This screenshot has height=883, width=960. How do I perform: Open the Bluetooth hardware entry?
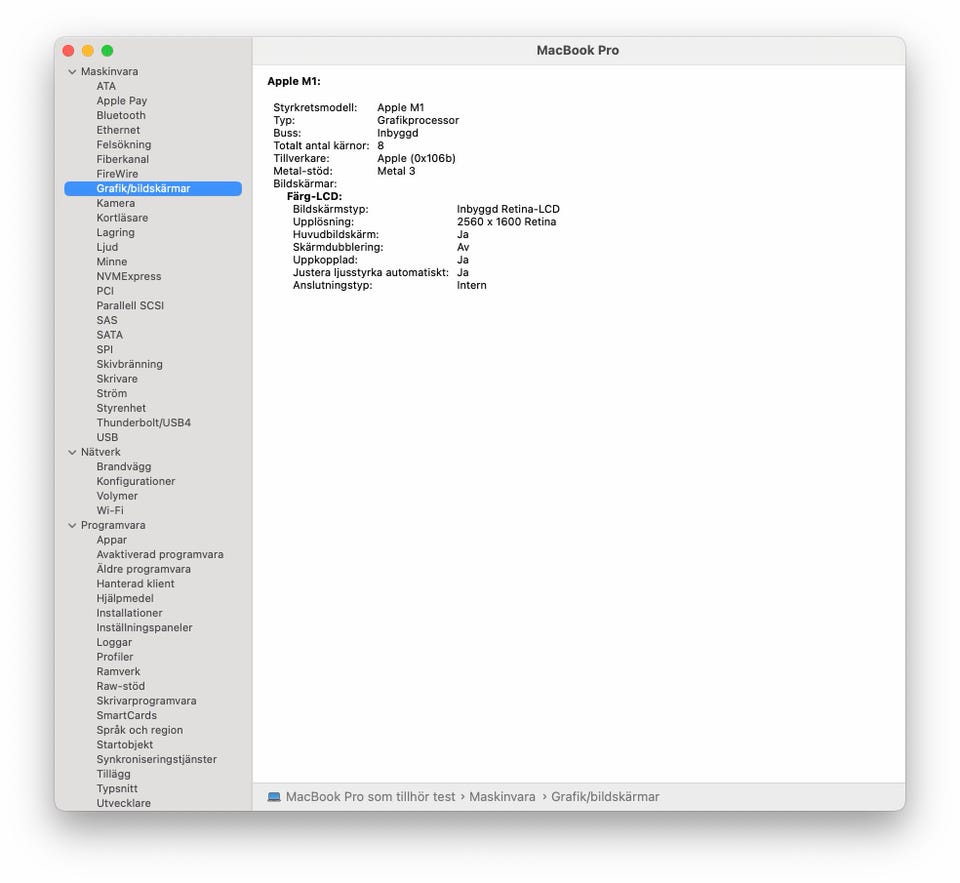click(121, 115)
